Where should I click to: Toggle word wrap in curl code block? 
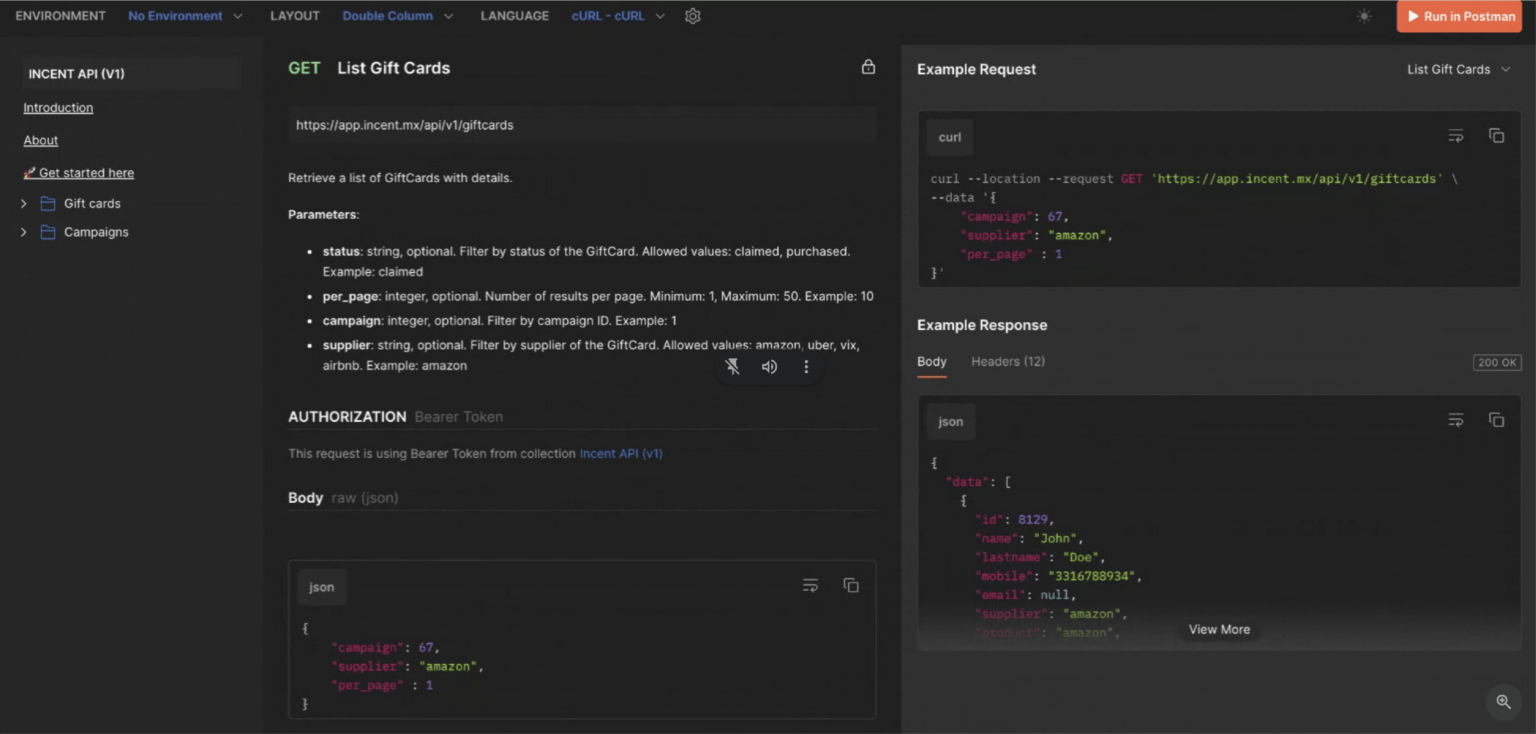1456,136
